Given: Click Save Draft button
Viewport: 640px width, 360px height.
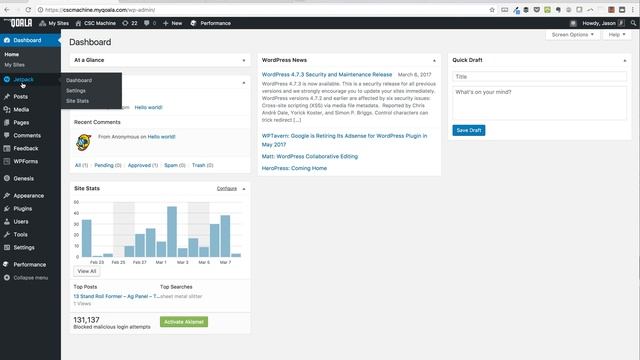Looking at the screenshot, I should coord(469,130).
